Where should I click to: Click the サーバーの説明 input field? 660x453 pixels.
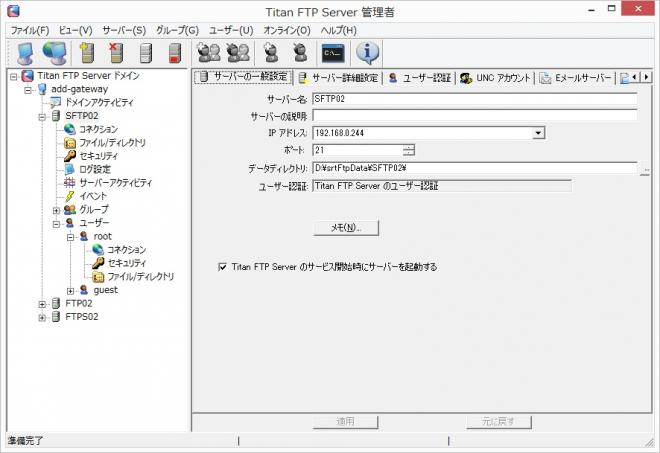point(475,116)
